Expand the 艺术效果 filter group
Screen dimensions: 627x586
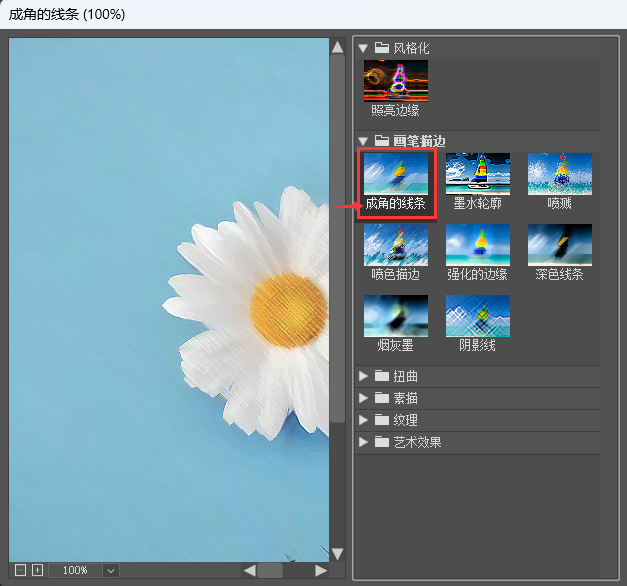pyautogui.click(x=364, y=442)
